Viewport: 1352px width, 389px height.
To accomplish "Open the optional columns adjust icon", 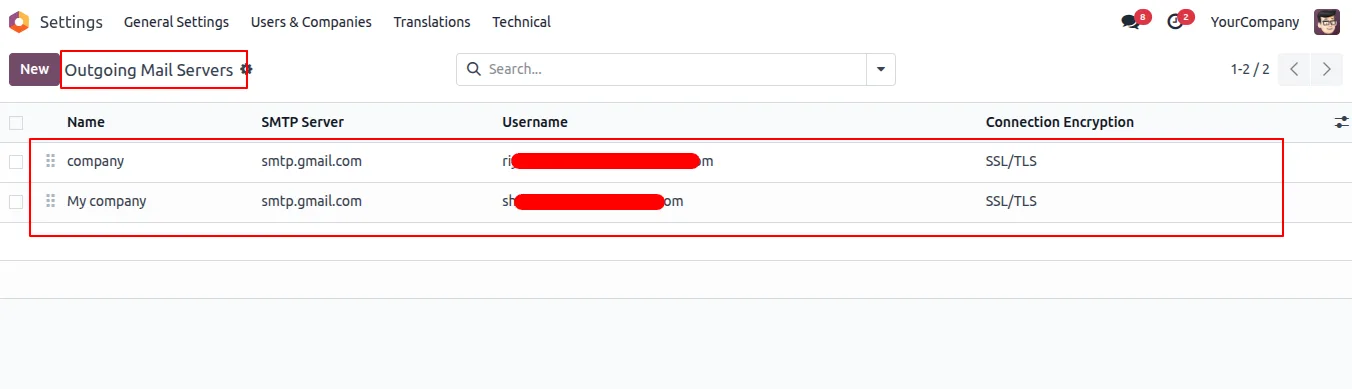I will click(x=1341, y=122).
